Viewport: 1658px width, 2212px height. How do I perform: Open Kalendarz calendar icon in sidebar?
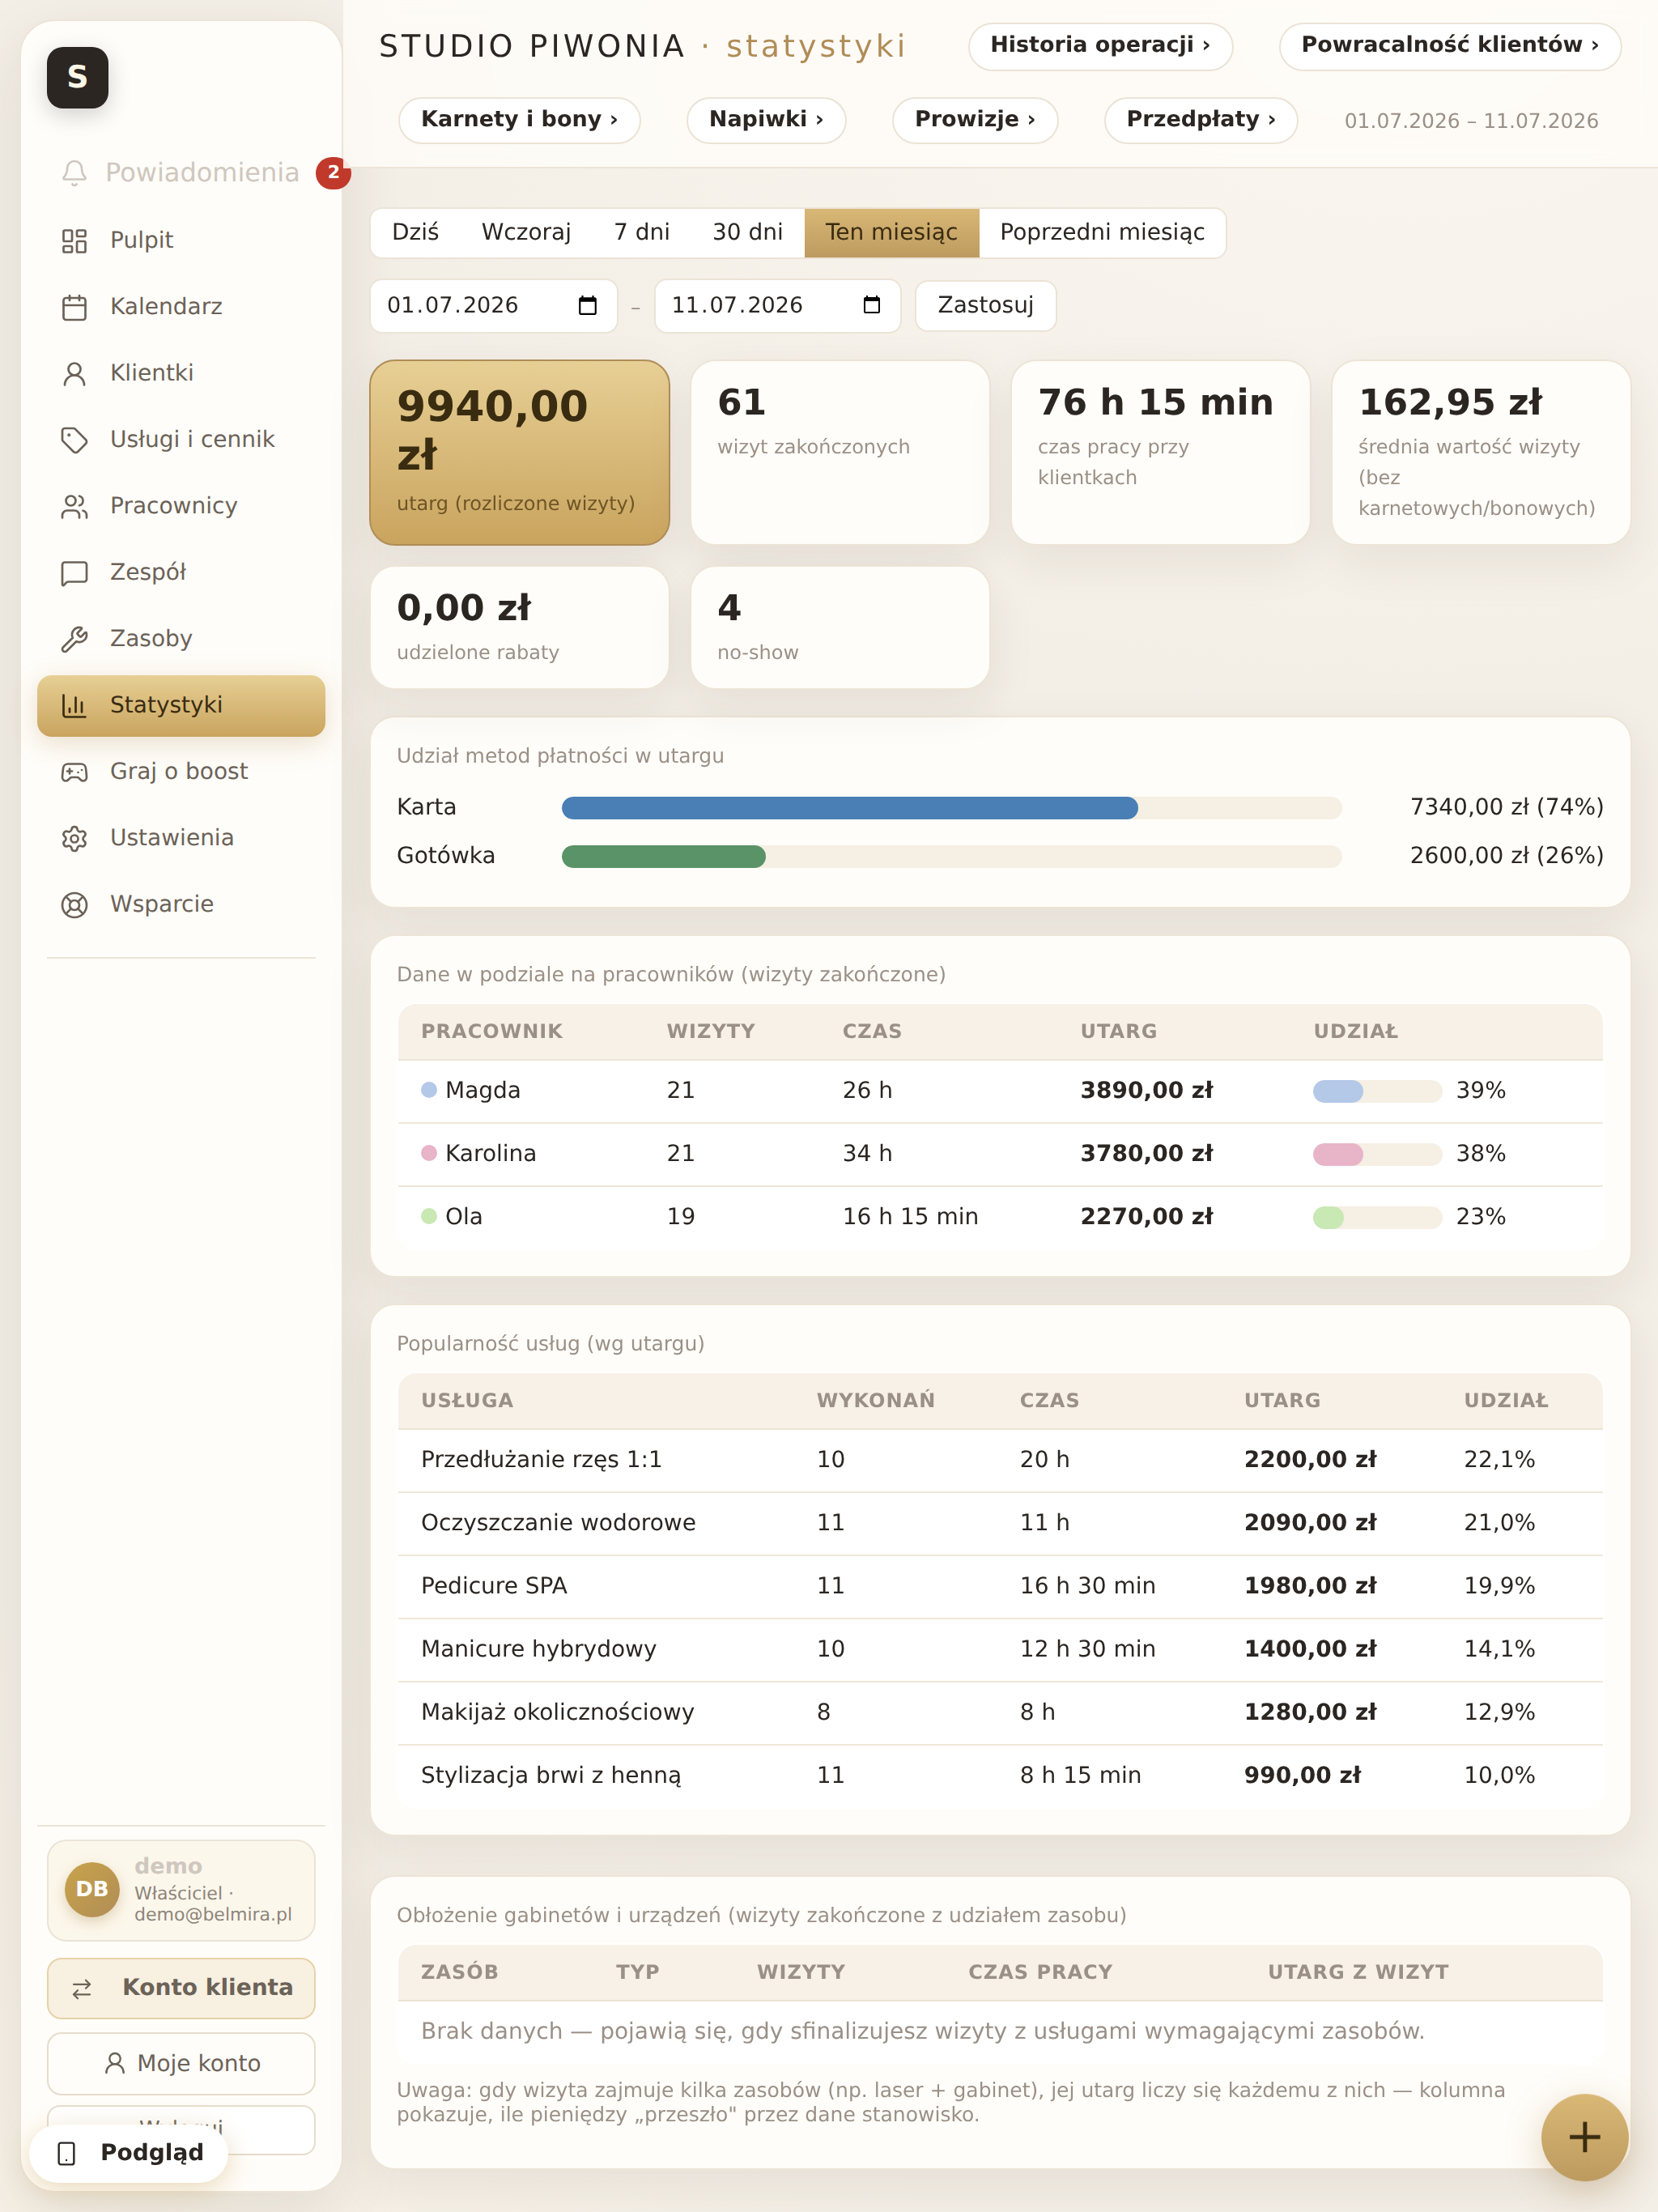click(x=74, y=307)
